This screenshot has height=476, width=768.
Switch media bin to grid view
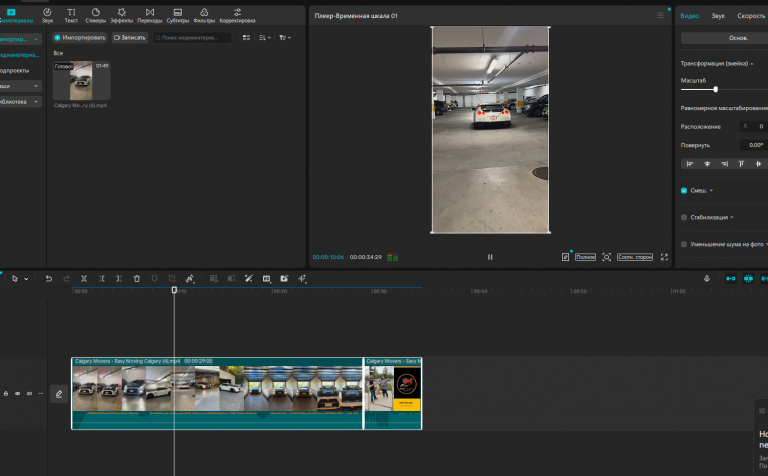tap(246, 38)
